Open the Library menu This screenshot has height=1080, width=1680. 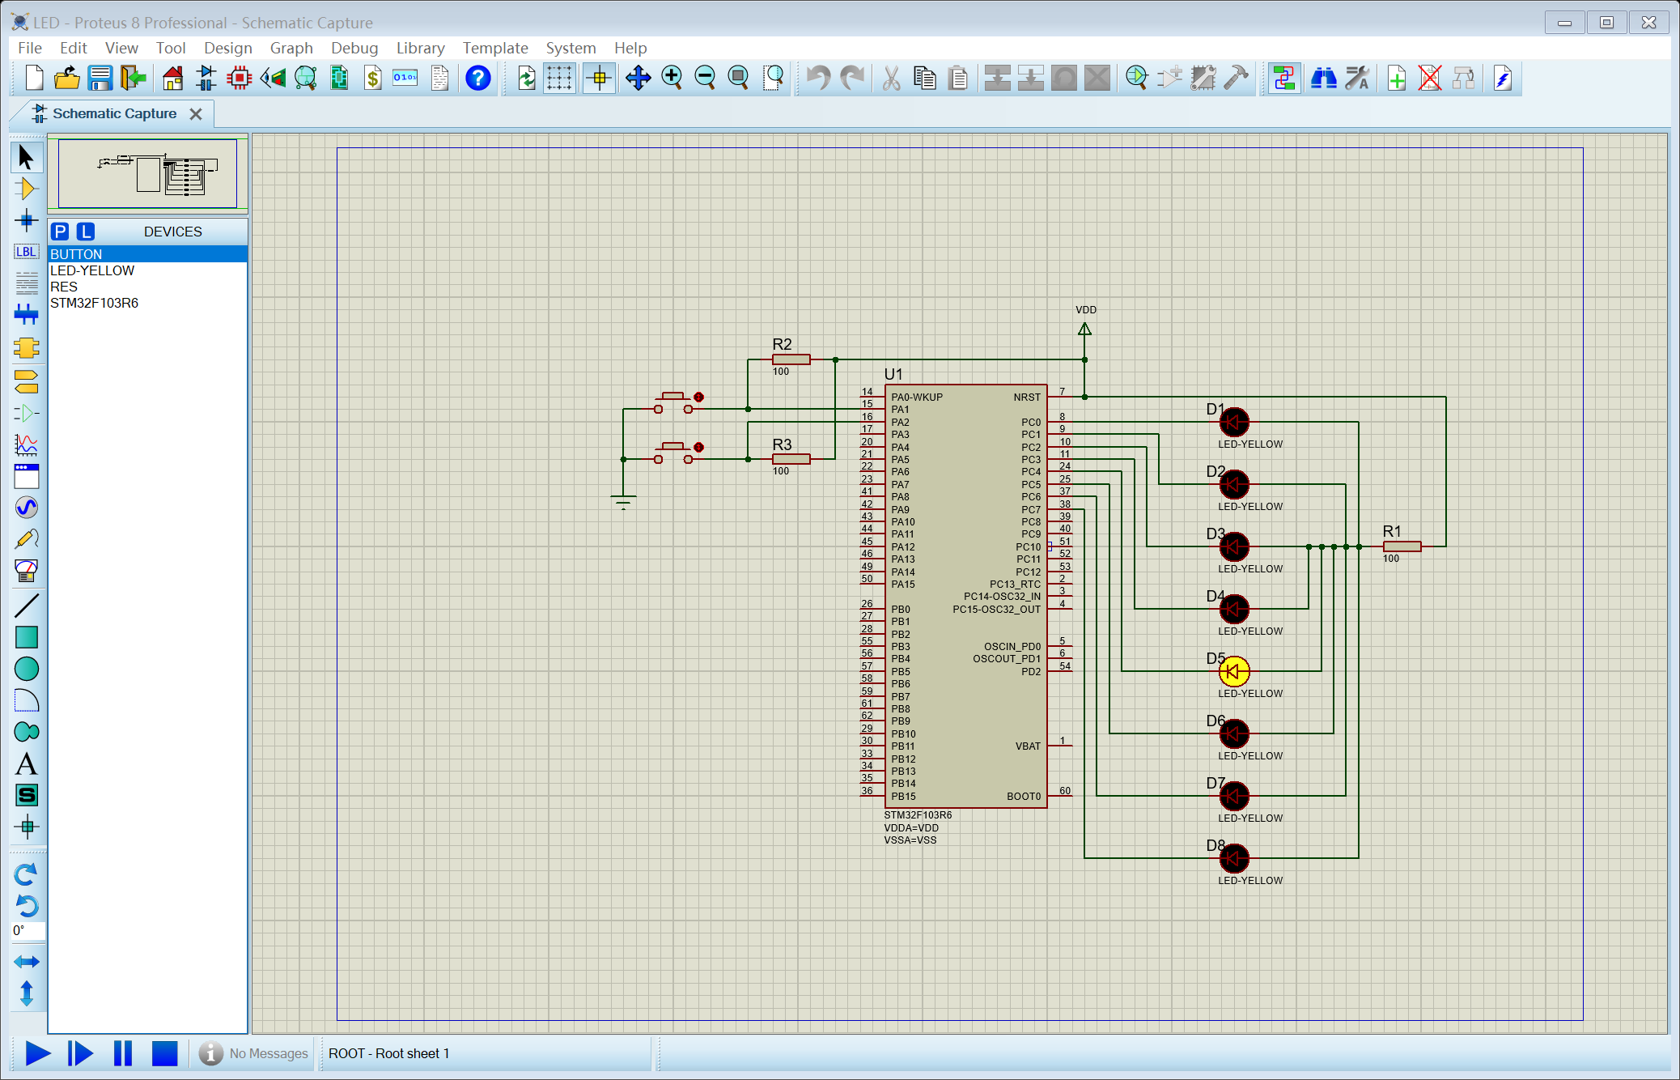pos(419,48)
